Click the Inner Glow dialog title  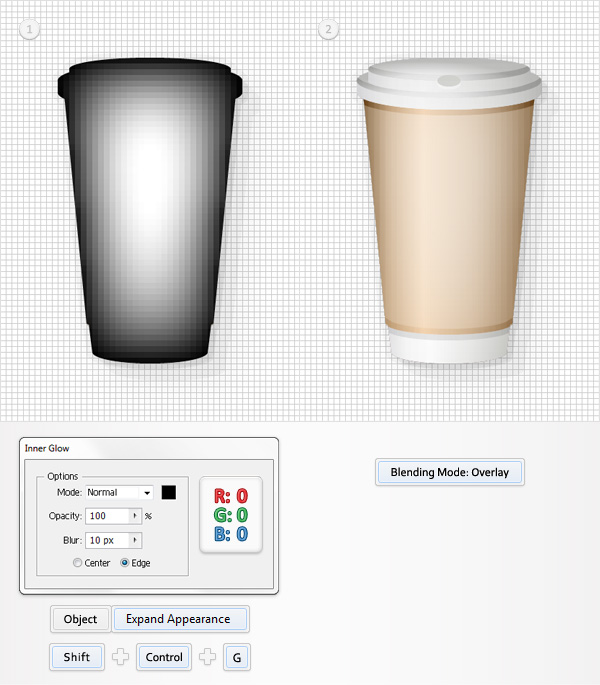47,448
